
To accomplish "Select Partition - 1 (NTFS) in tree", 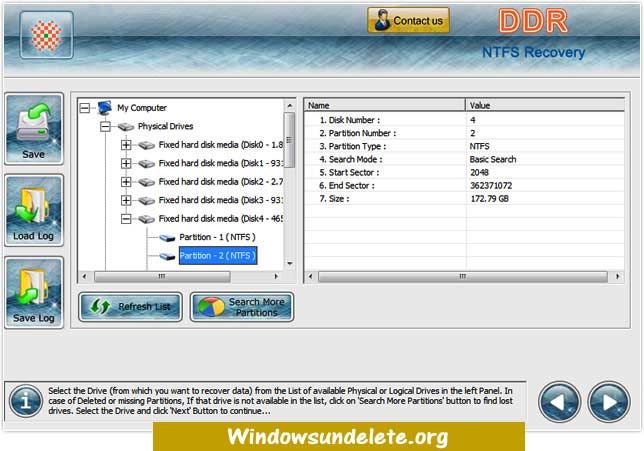I will coord(217,237).
